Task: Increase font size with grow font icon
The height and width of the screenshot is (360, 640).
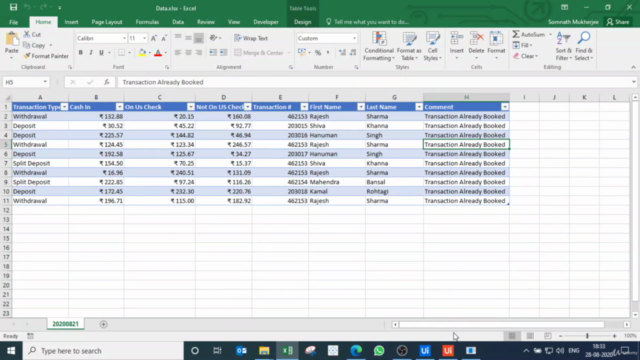Action: coord(154,38)
